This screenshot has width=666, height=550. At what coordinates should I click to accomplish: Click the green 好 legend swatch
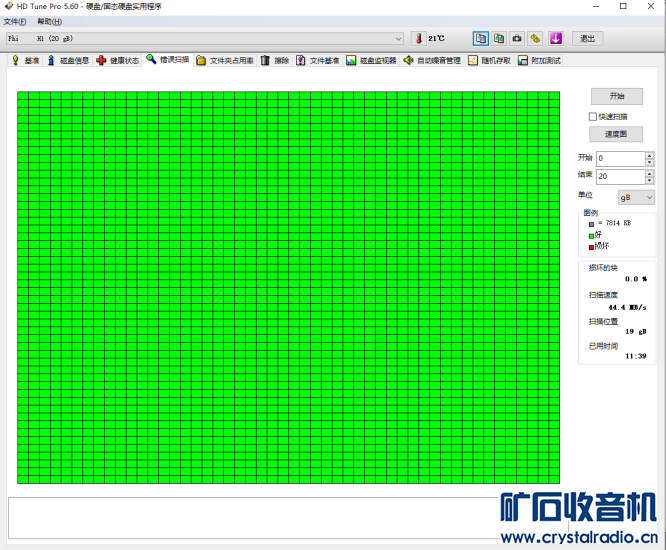point(591,236)
